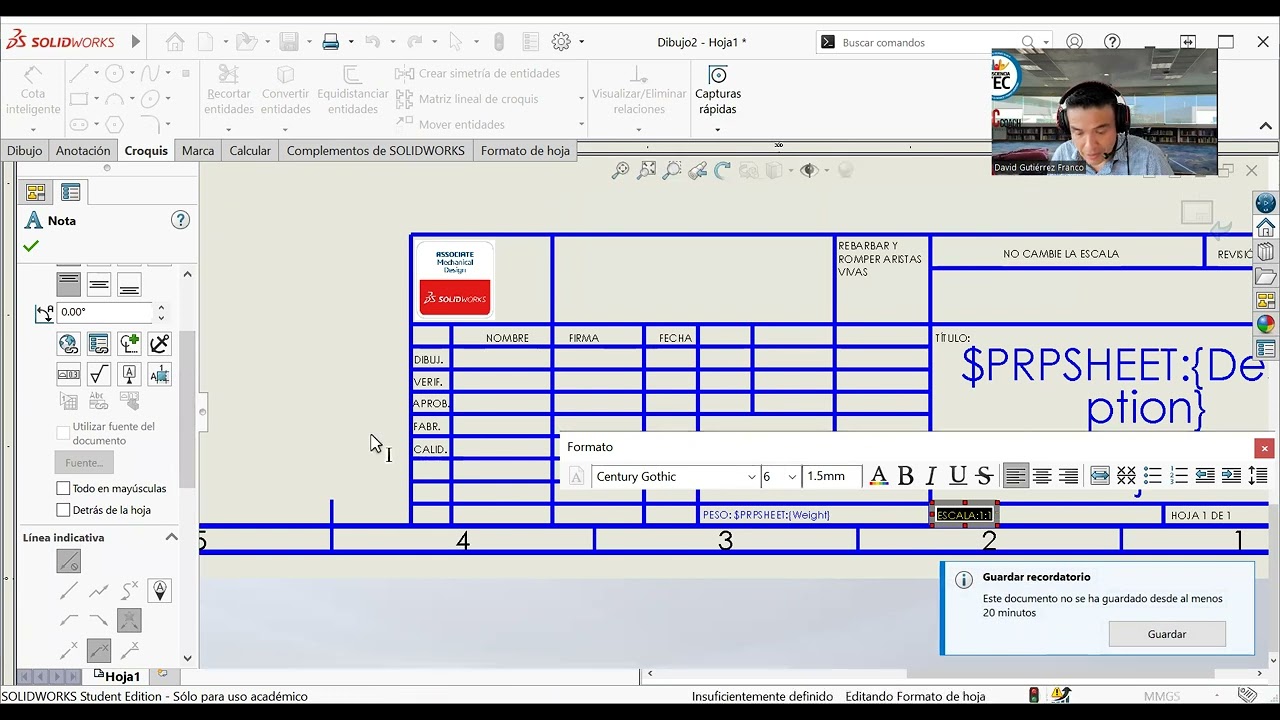This screenshot has width=1280, height=720.
Task: Apply bold in the Formato toolbar
Action: tap(905, 476)
